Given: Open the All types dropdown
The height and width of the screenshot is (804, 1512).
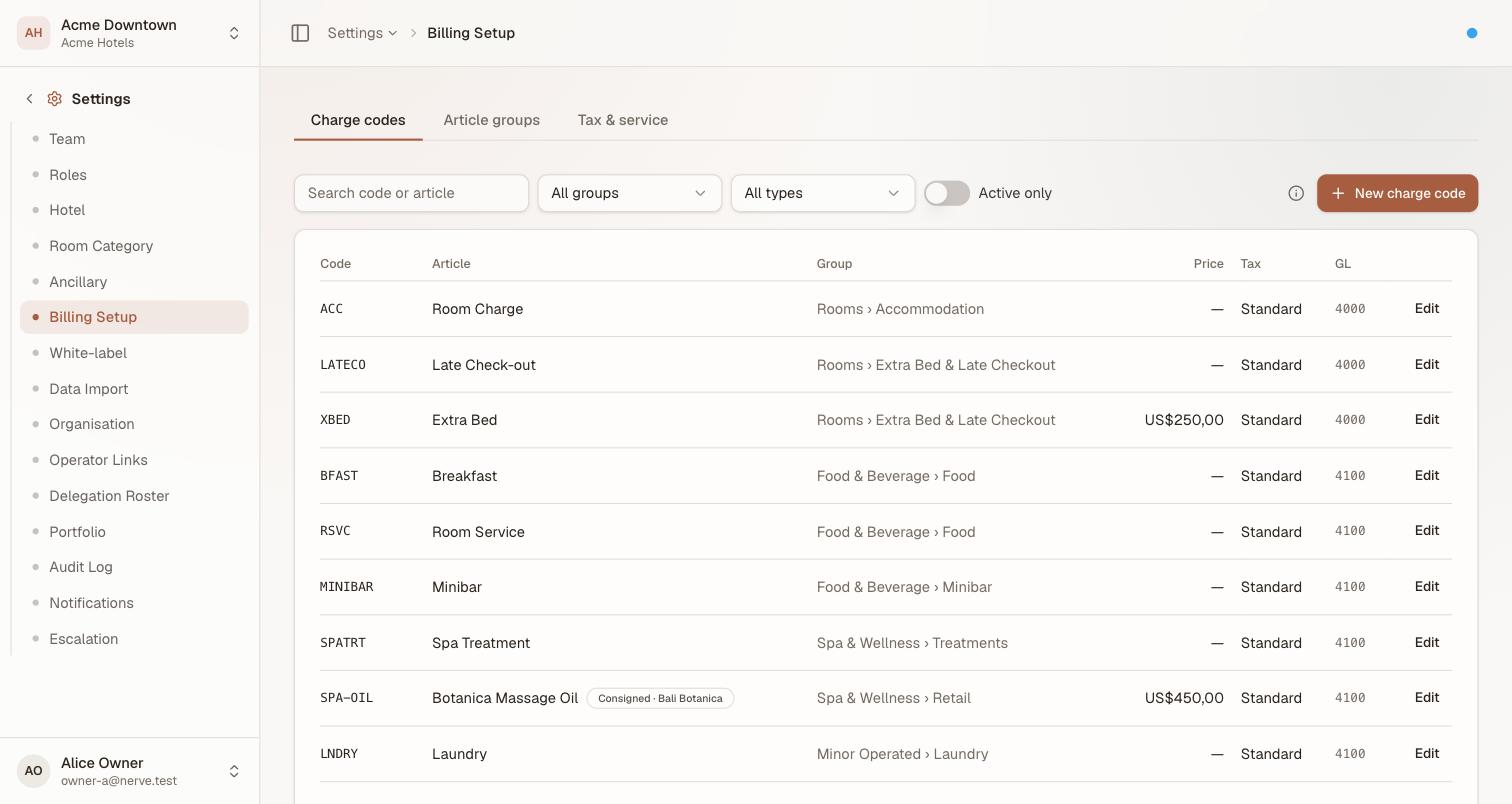Looking at the screenshot, I should pos(822,193).
